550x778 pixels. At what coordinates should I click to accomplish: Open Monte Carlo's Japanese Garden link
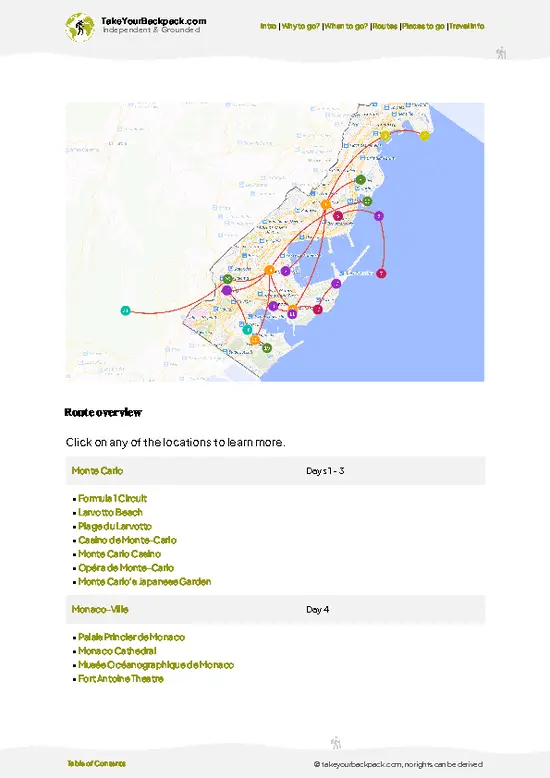tap(144, 582)
